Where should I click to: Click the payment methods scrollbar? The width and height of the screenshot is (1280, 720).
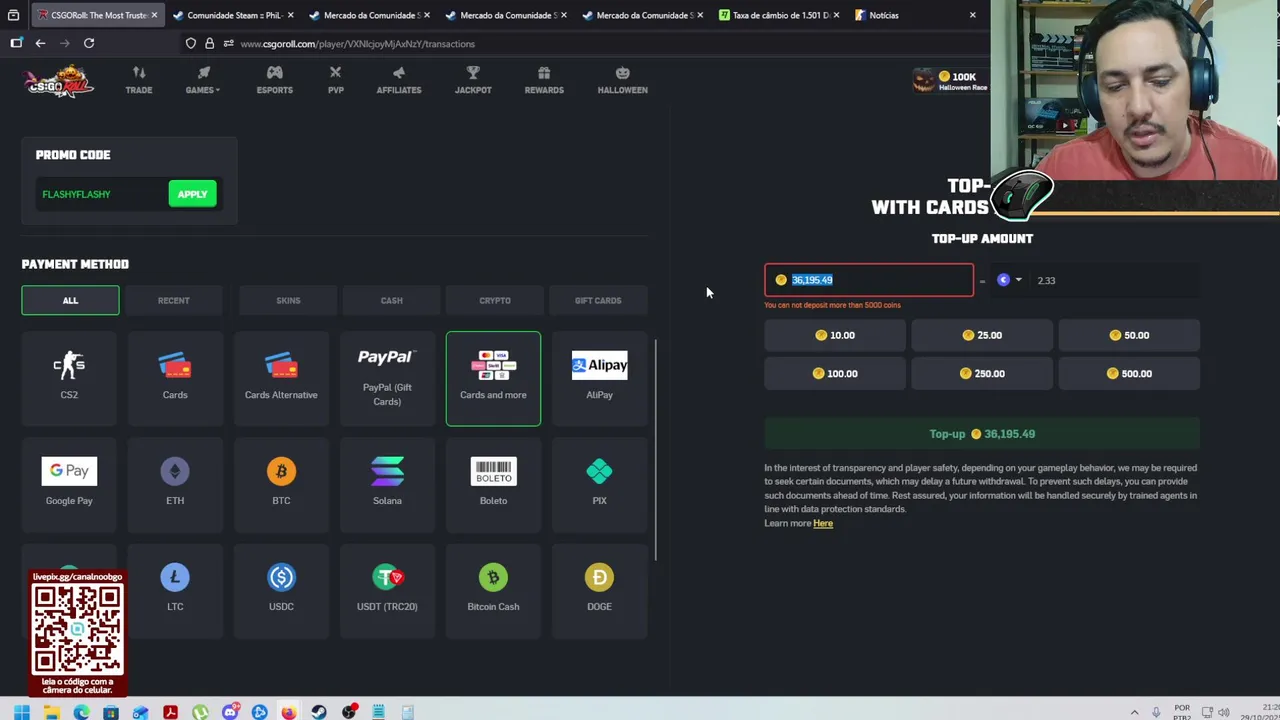[656, 450]
